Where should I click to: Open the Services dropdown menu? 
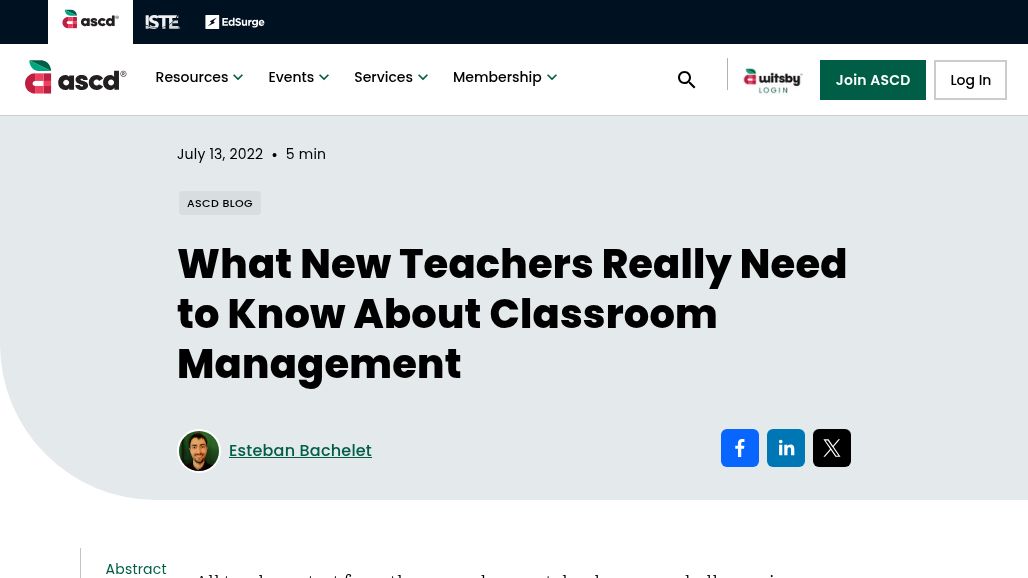click(x=390, y=77)
